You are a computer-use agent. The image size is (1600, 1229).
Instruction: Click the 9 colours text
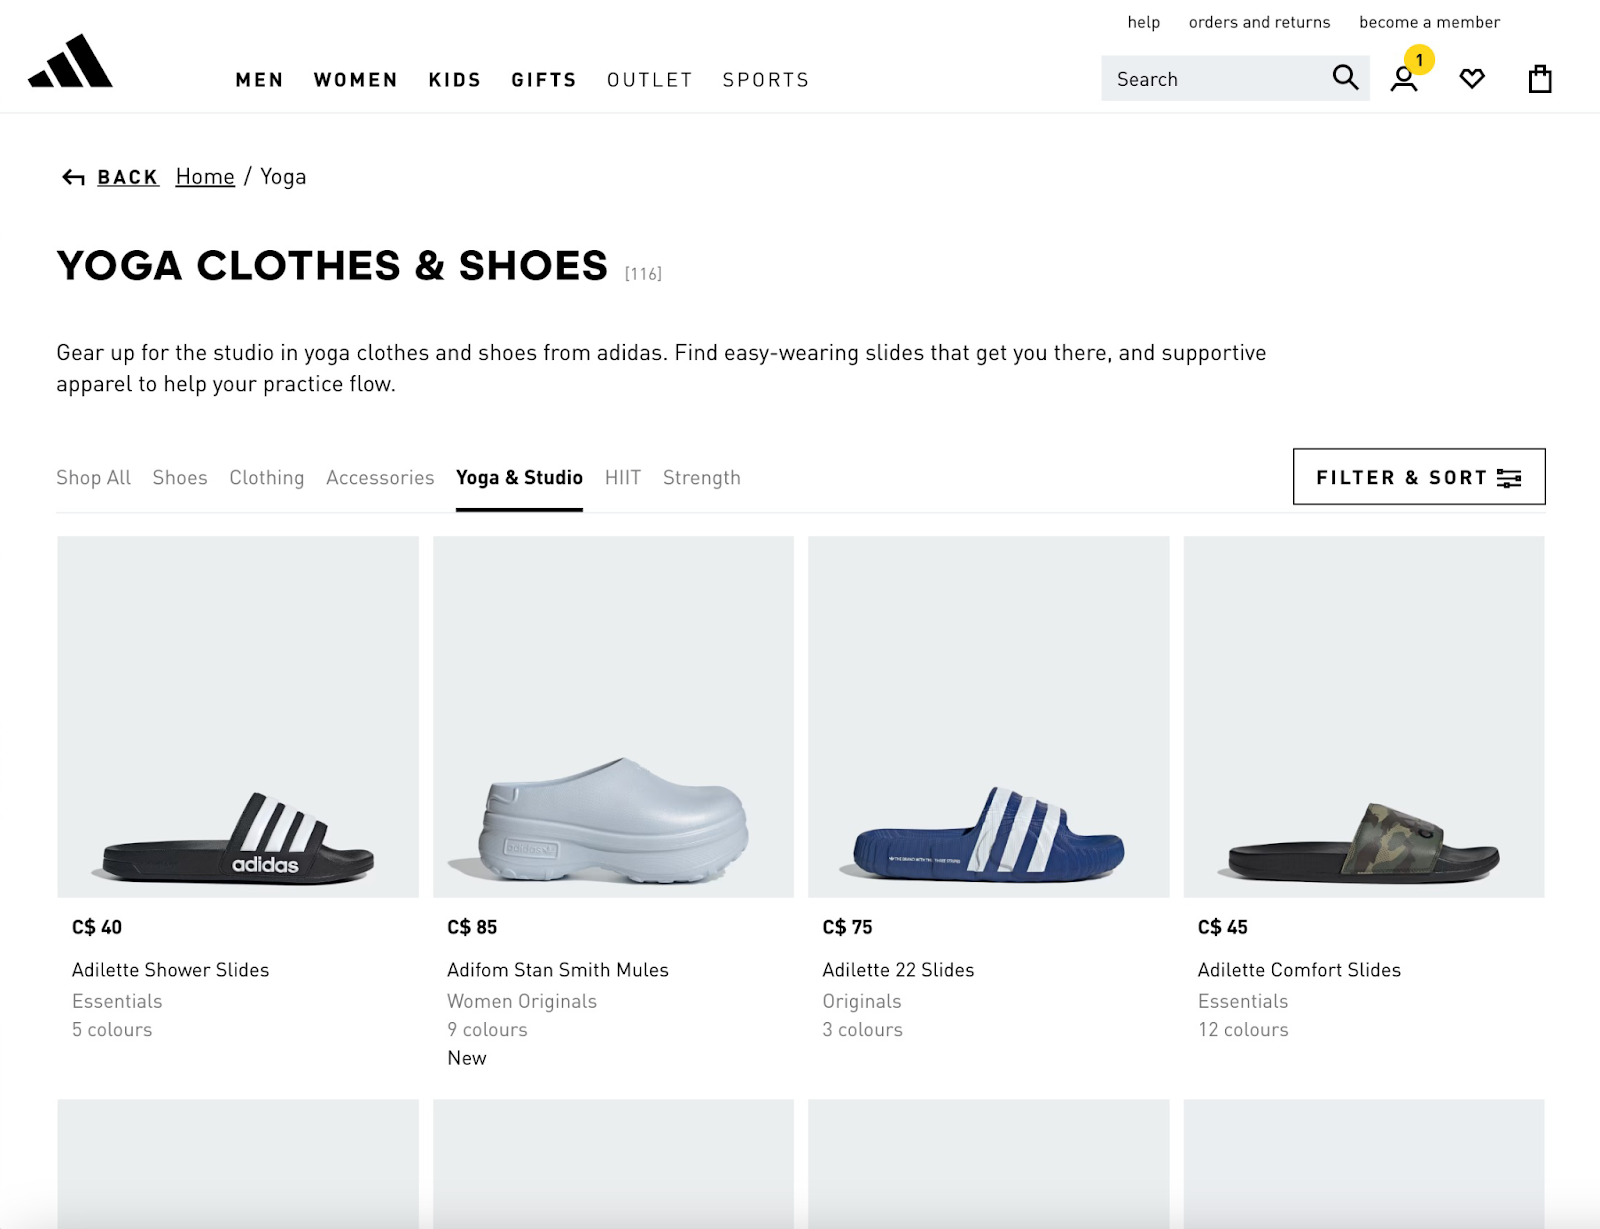click(x=487, y=1030)
